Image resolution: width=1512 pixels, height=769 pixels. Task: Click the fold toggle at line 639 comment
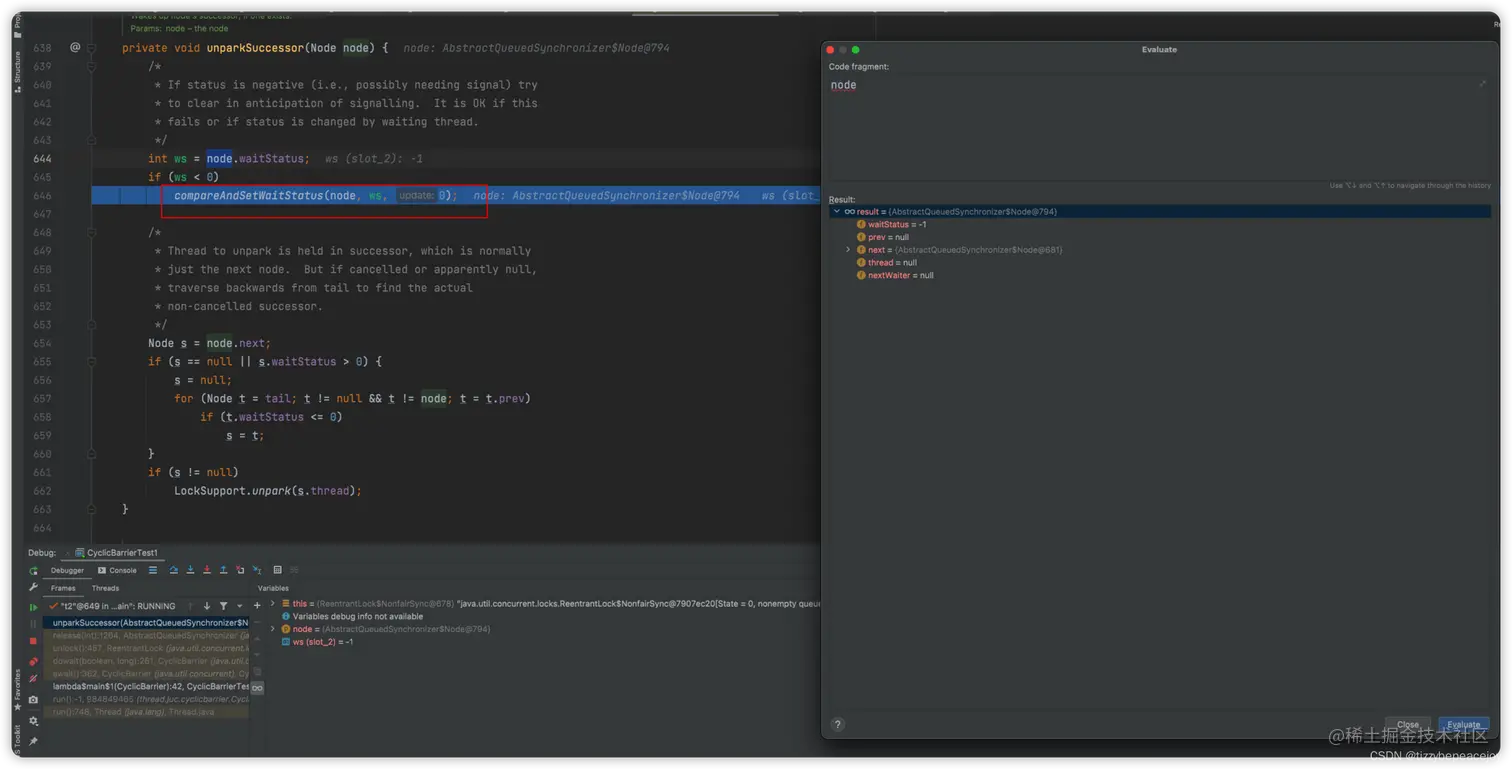point(91,67)
